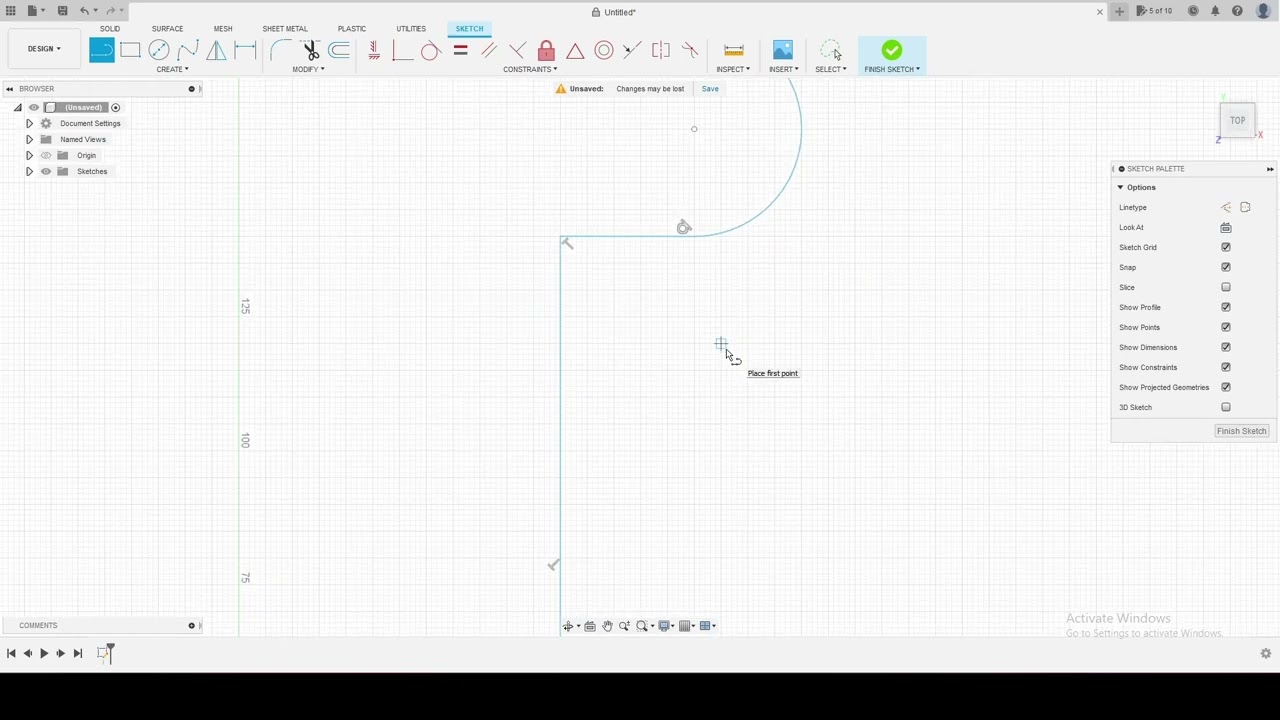Expand the Document Settings node
The image size is (1280, 720).
(29, 123)
